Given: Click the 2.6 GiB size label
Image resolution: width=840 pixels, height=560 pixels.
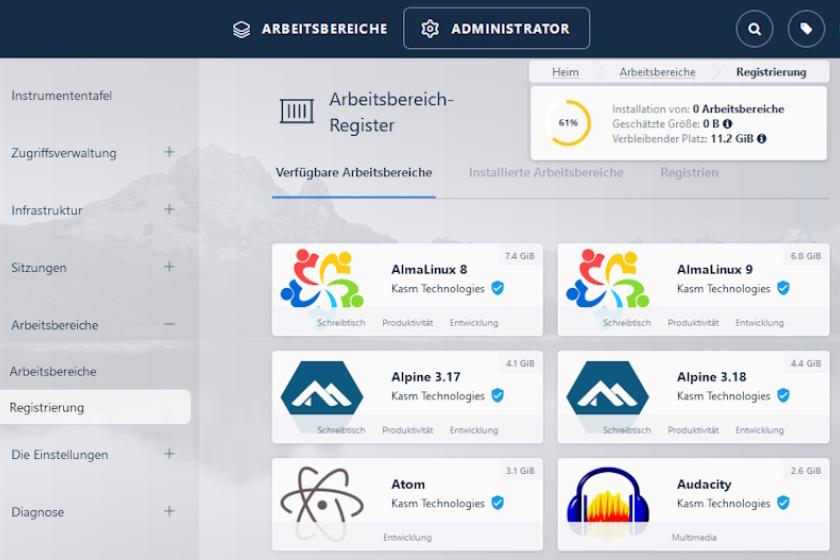Looking at the screenshot, I should [805, 471].
